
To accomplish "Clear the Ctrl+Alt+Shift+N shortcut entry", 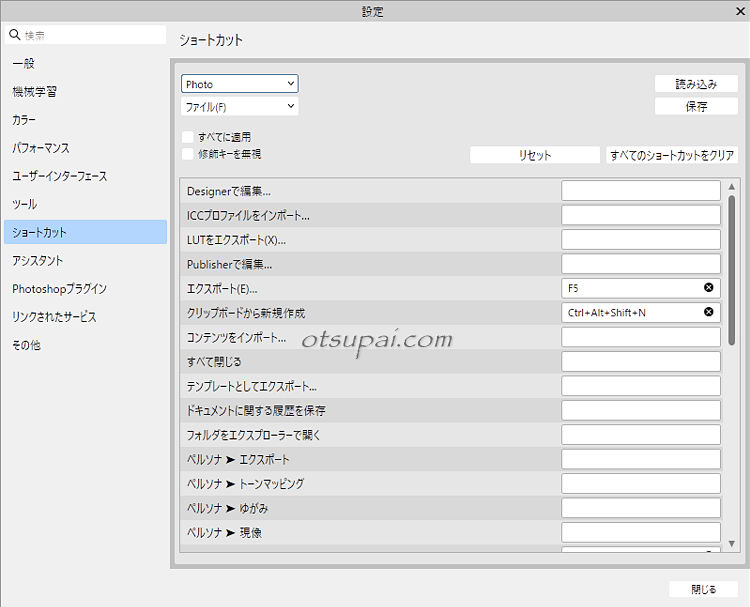I will (x=709, y=312).
